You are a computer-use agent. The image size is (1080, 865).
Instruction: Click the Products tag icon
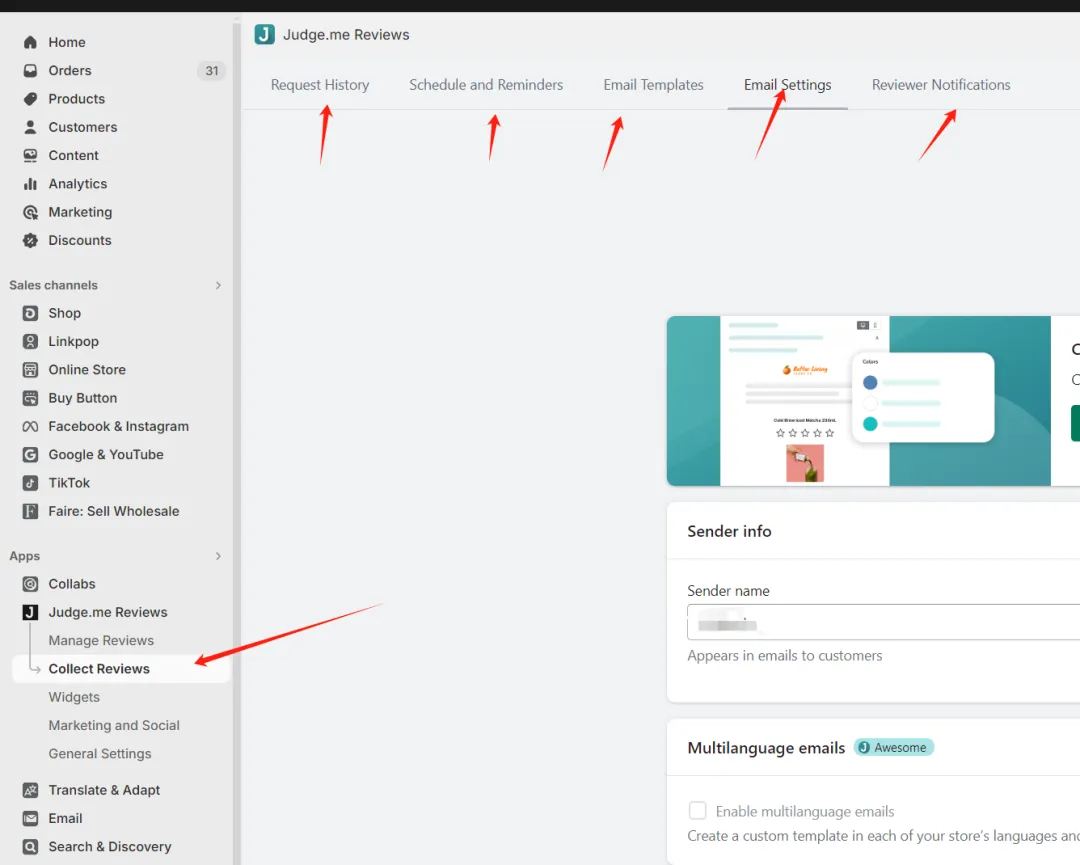coord(30,99)
